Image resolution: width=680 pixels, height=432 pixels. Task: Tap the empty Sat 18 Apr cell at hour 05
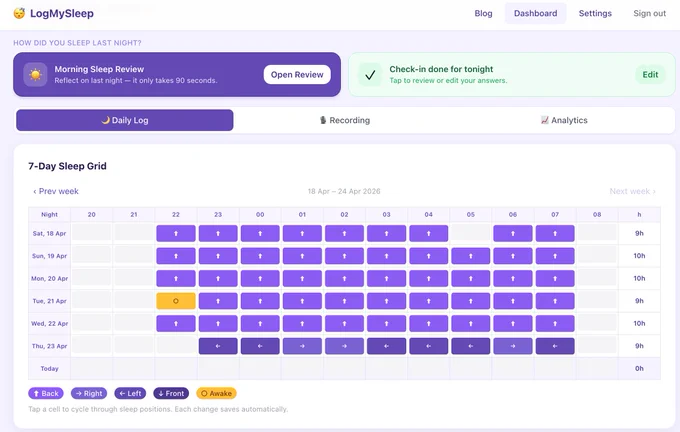click(x=471, y=233)
